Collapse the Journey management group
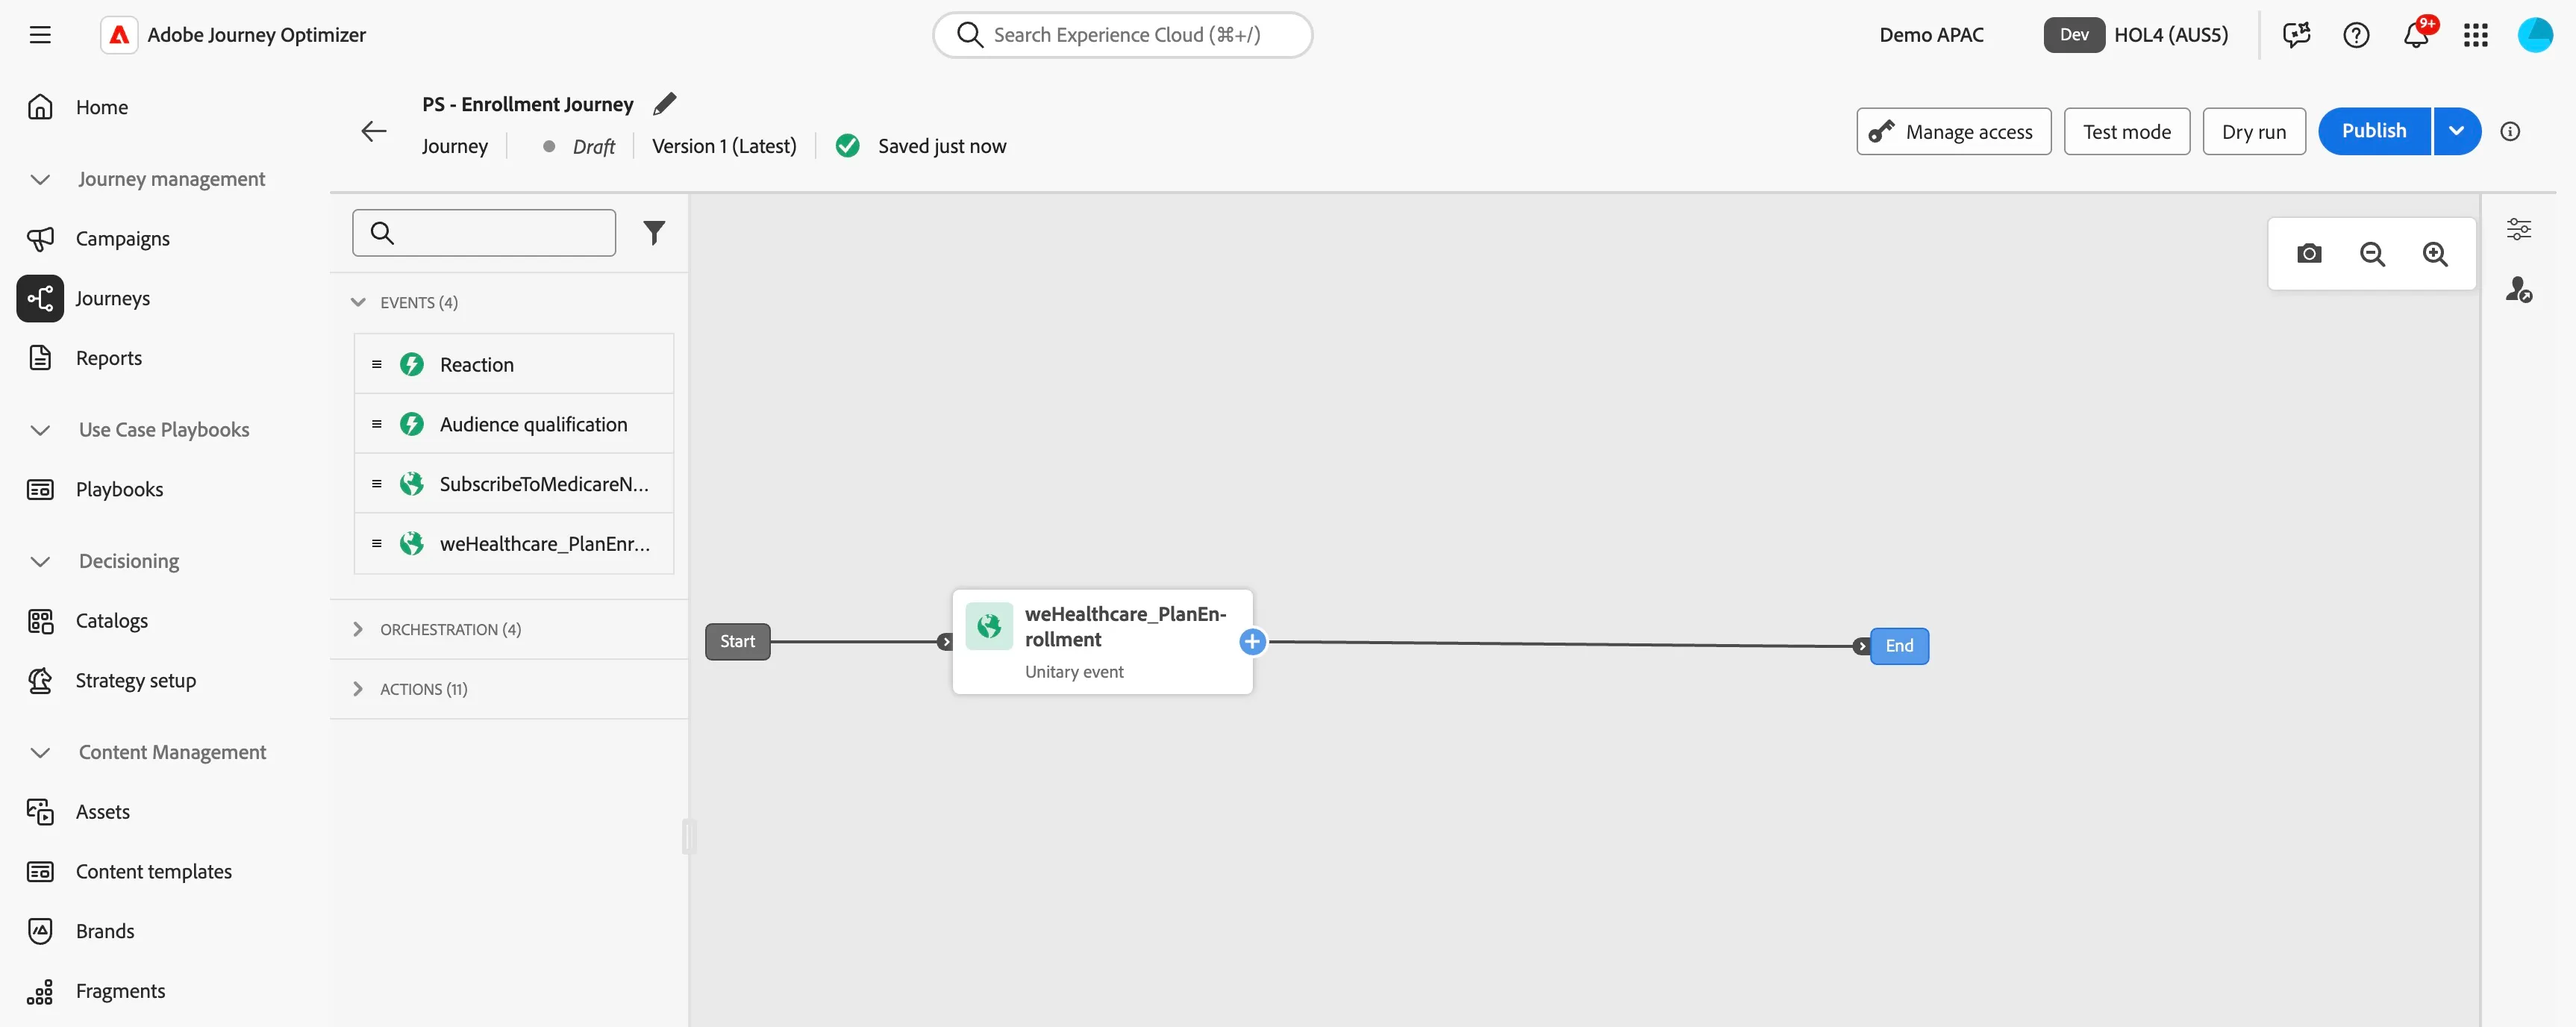2576x1027 pixels. click(x=40, y=179)
